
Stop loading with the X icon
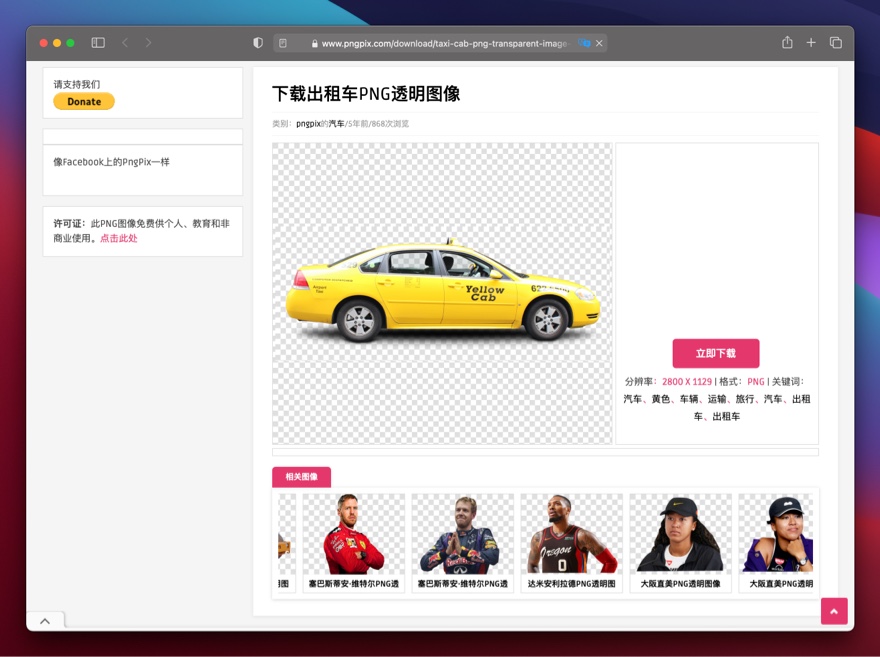tap(599, 43)
